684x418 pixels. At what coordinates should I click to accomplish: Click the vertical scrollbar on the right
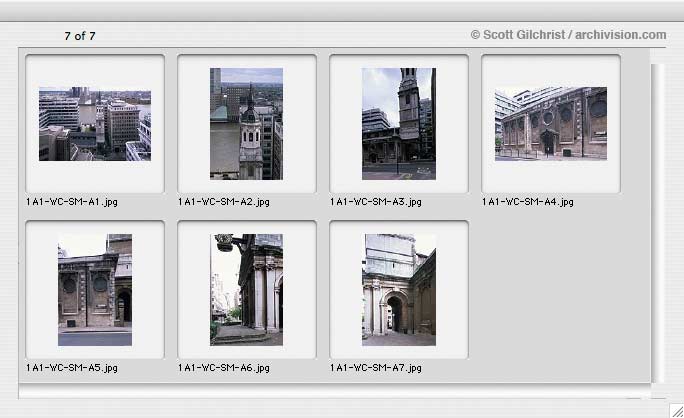click(657, 223)
